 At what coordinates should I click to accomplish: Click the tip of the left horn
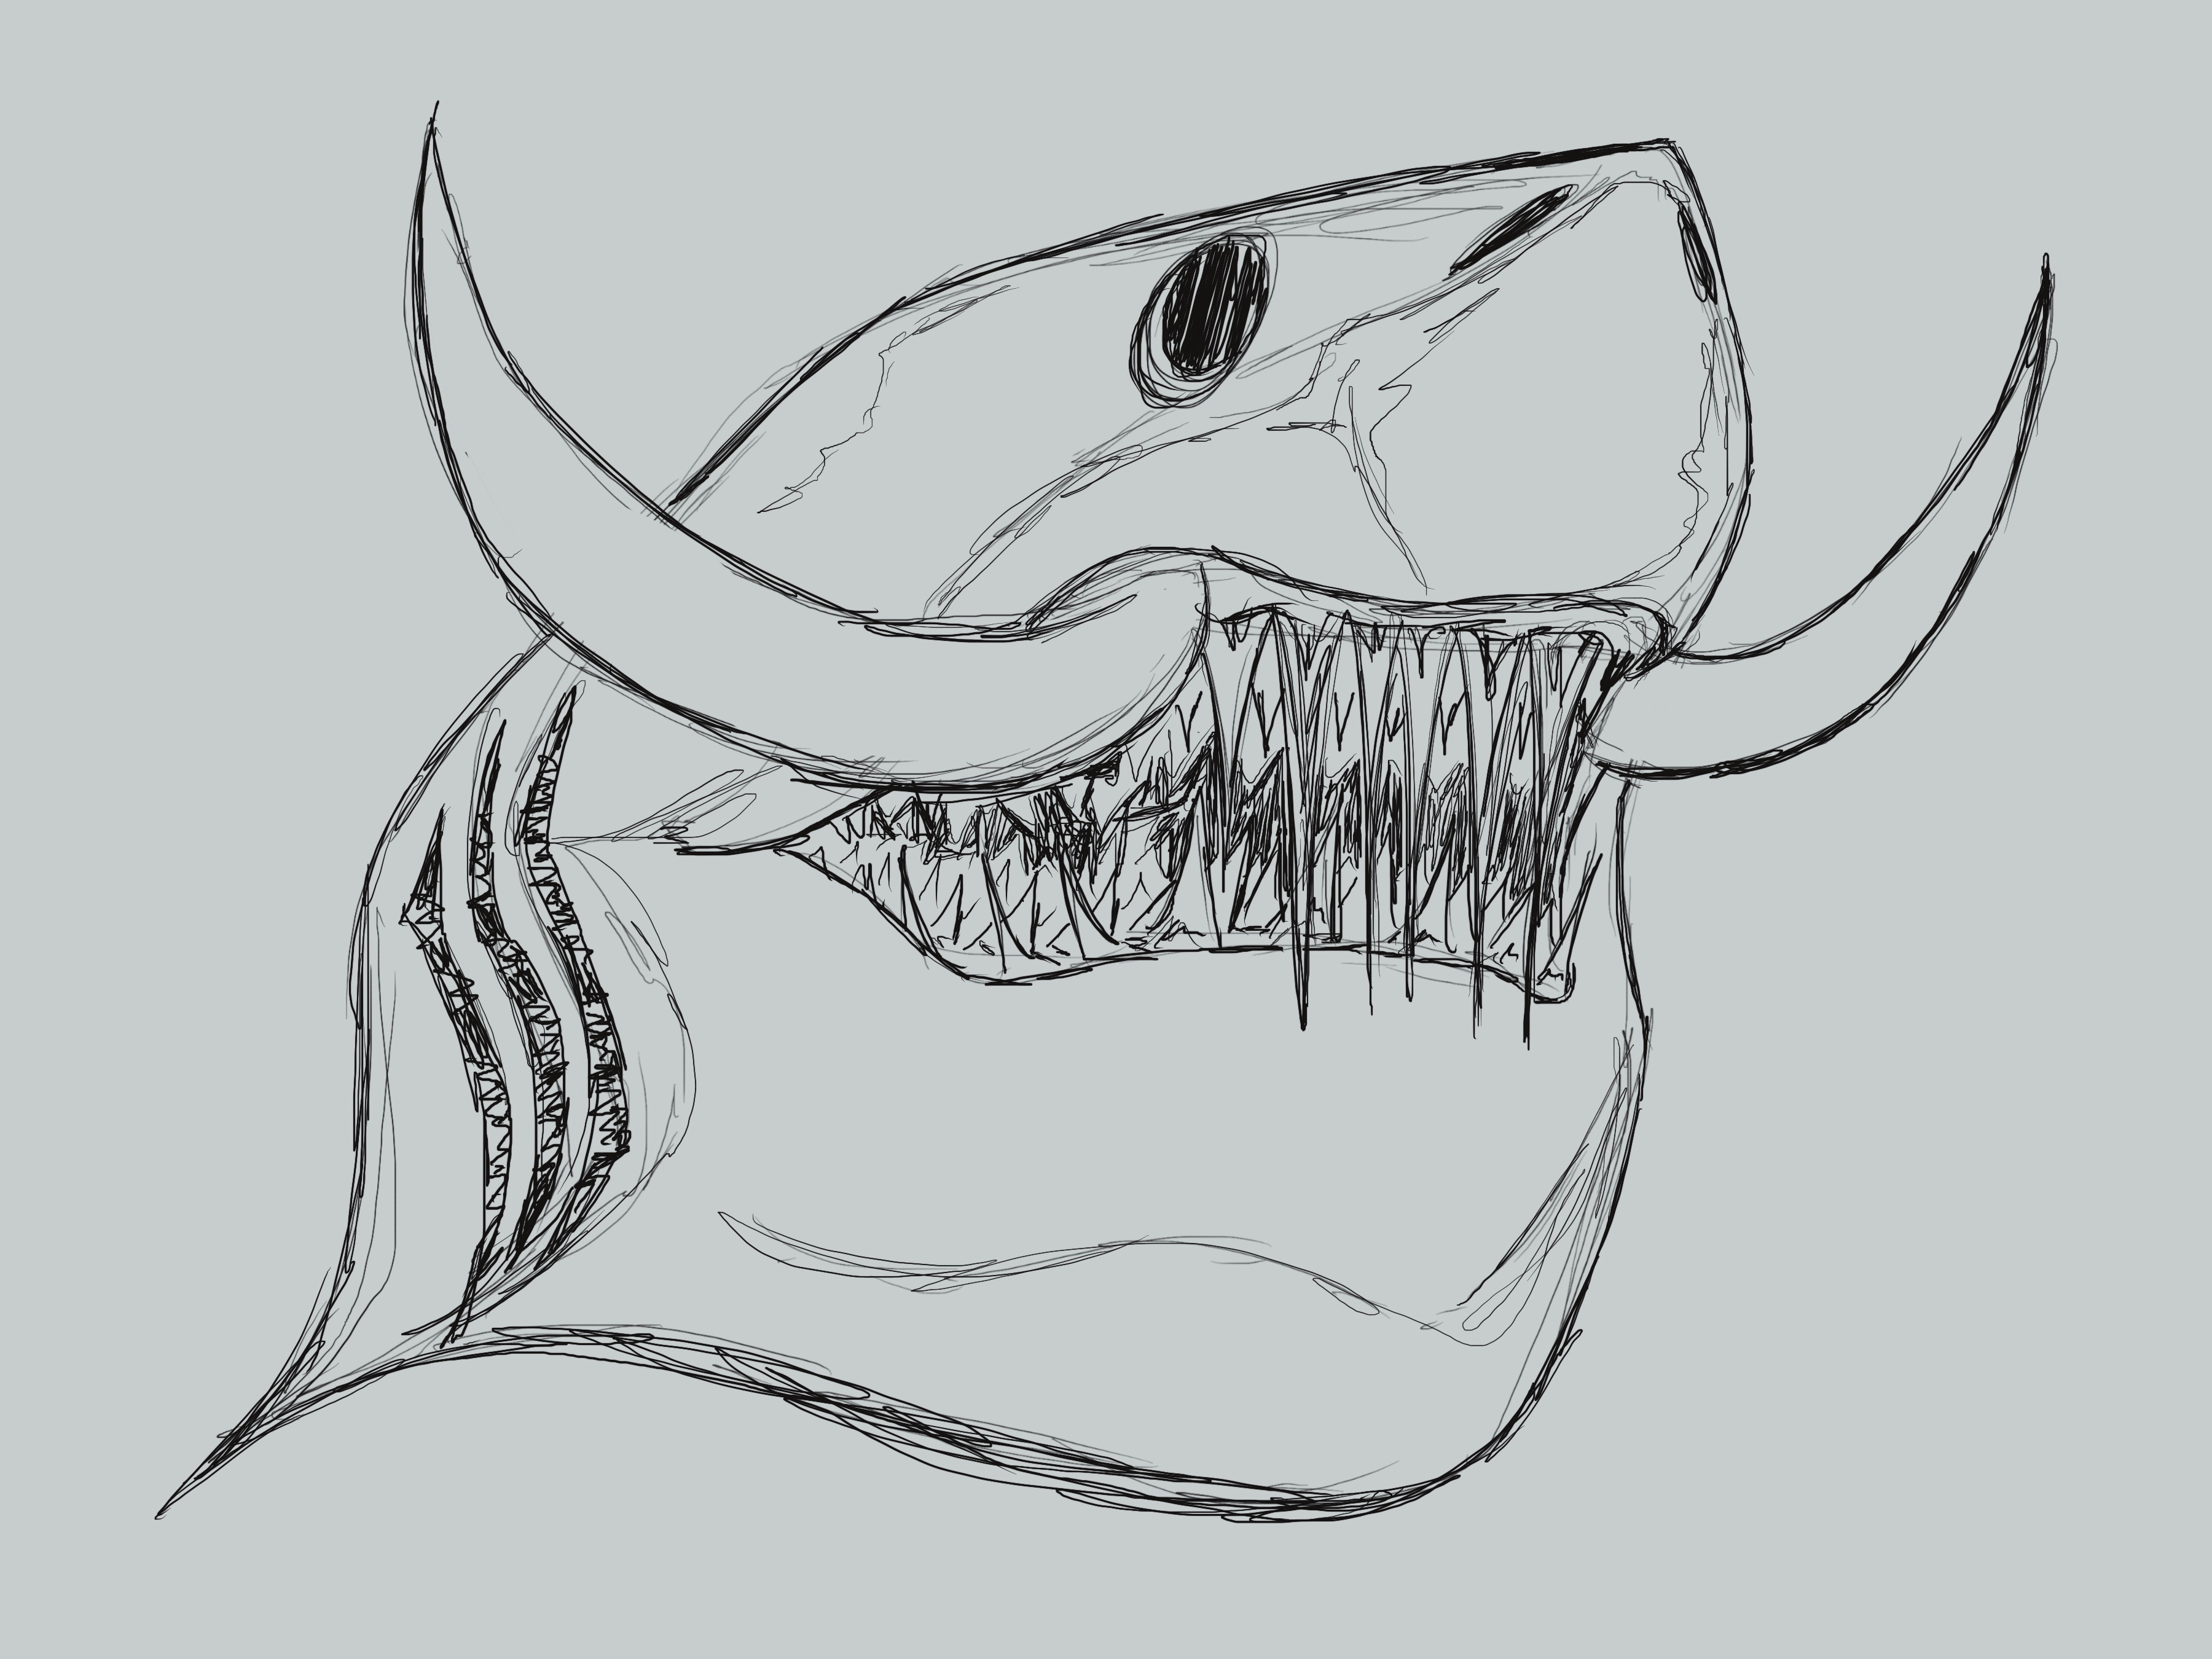434,125
